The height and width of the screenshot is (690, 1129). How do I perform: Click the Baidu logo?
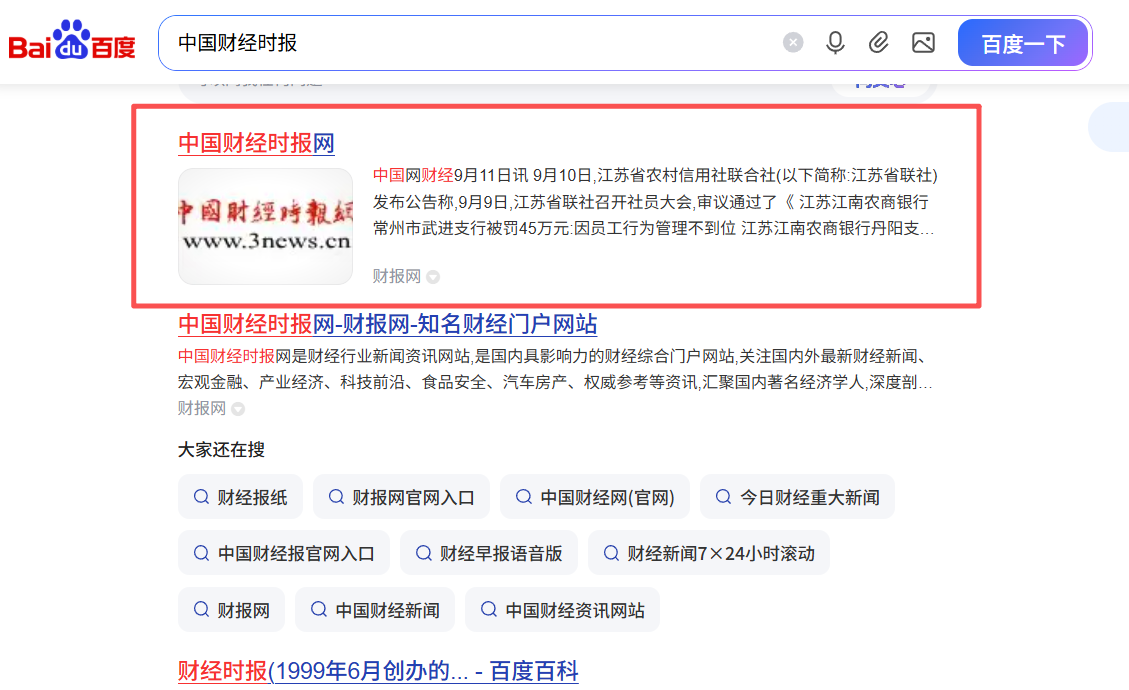tap(72, 42)
